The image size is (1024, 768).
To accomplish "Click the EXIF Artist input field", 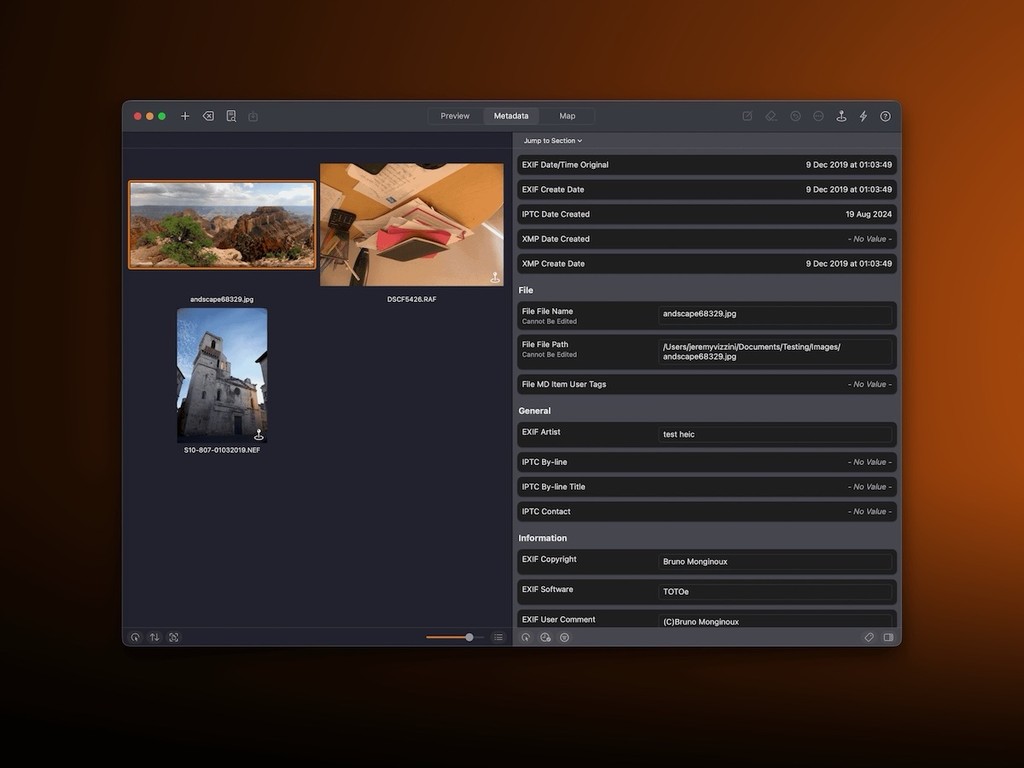I will click(775, 435).
